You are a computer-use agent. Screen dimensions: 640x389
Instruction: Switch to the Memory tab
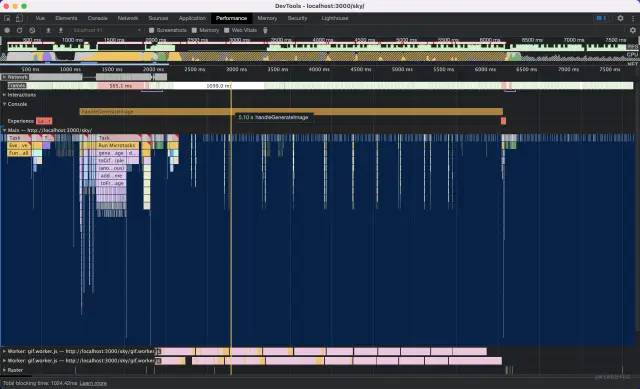click(267, 18)
